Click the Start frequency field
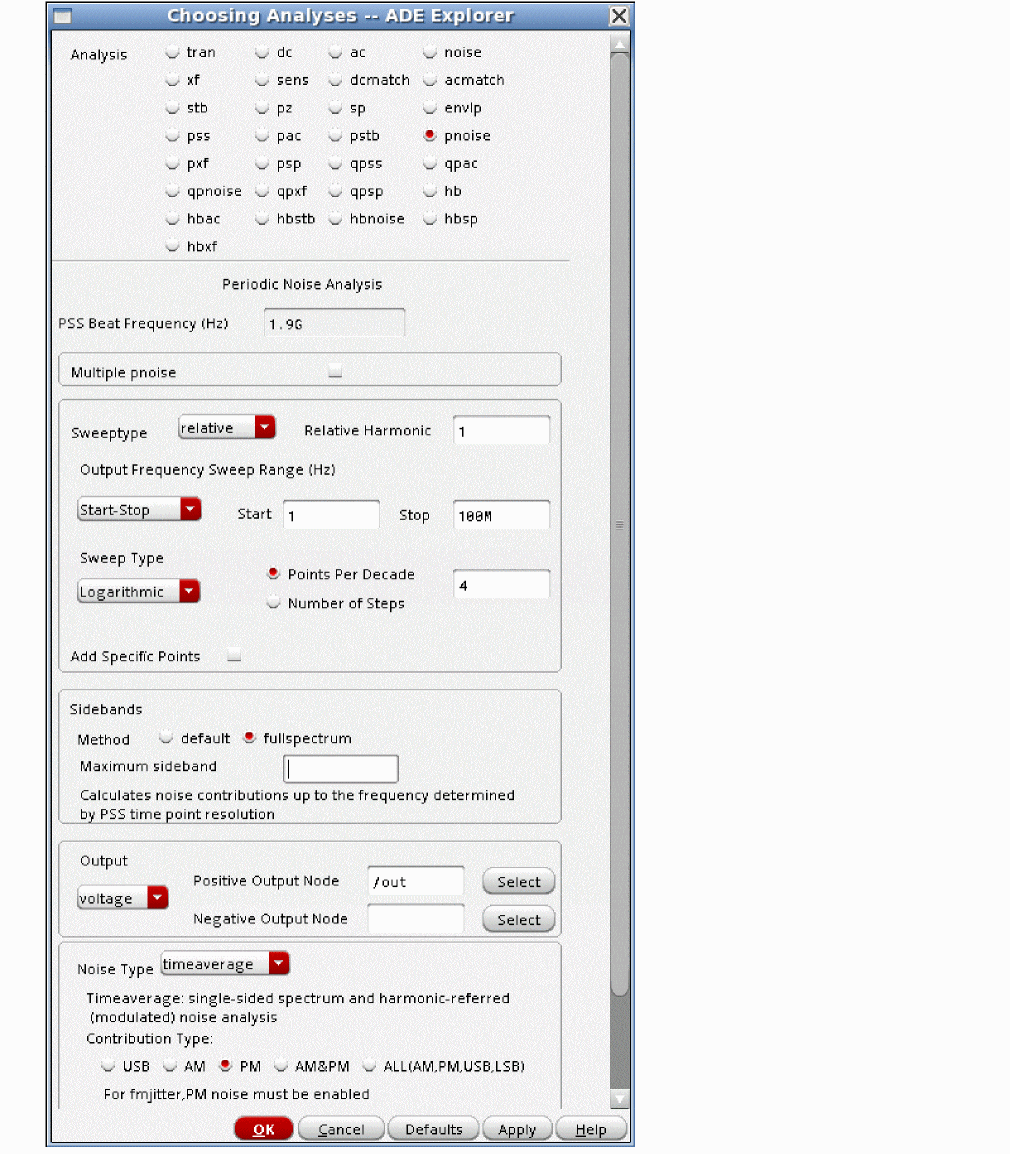Image resolution: width=1010 pixels, height=1154 pixels. point(331,514)
